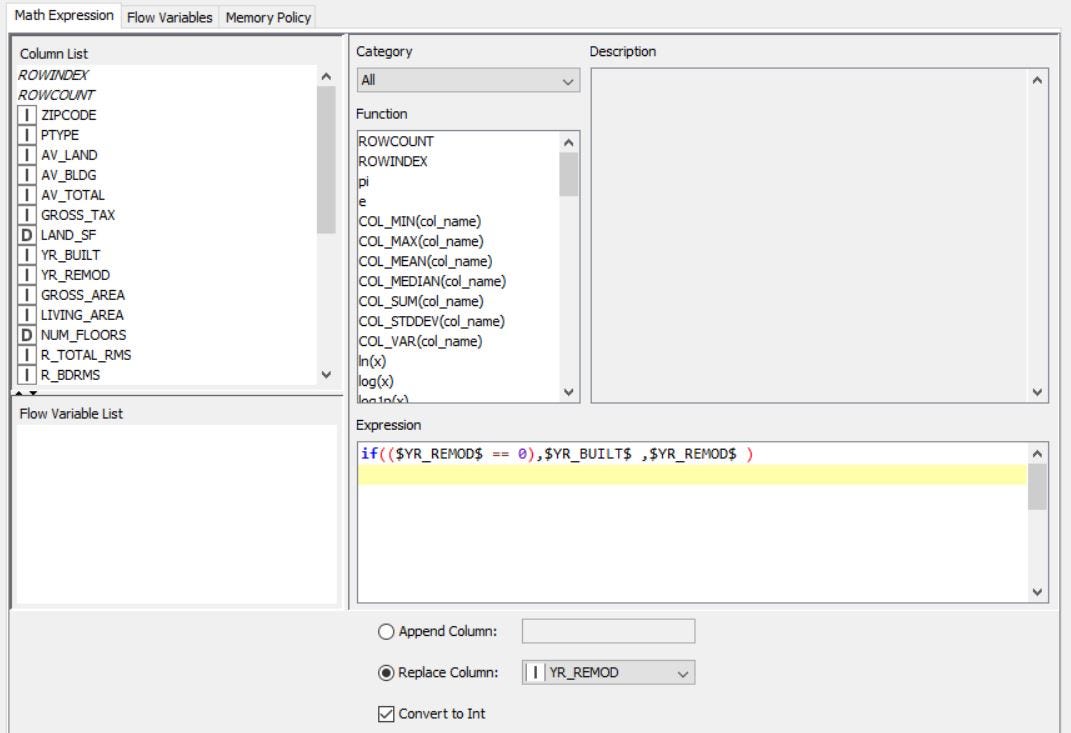
Task: Select COL_VAR(col_name) function
Action: pos(420,341)
